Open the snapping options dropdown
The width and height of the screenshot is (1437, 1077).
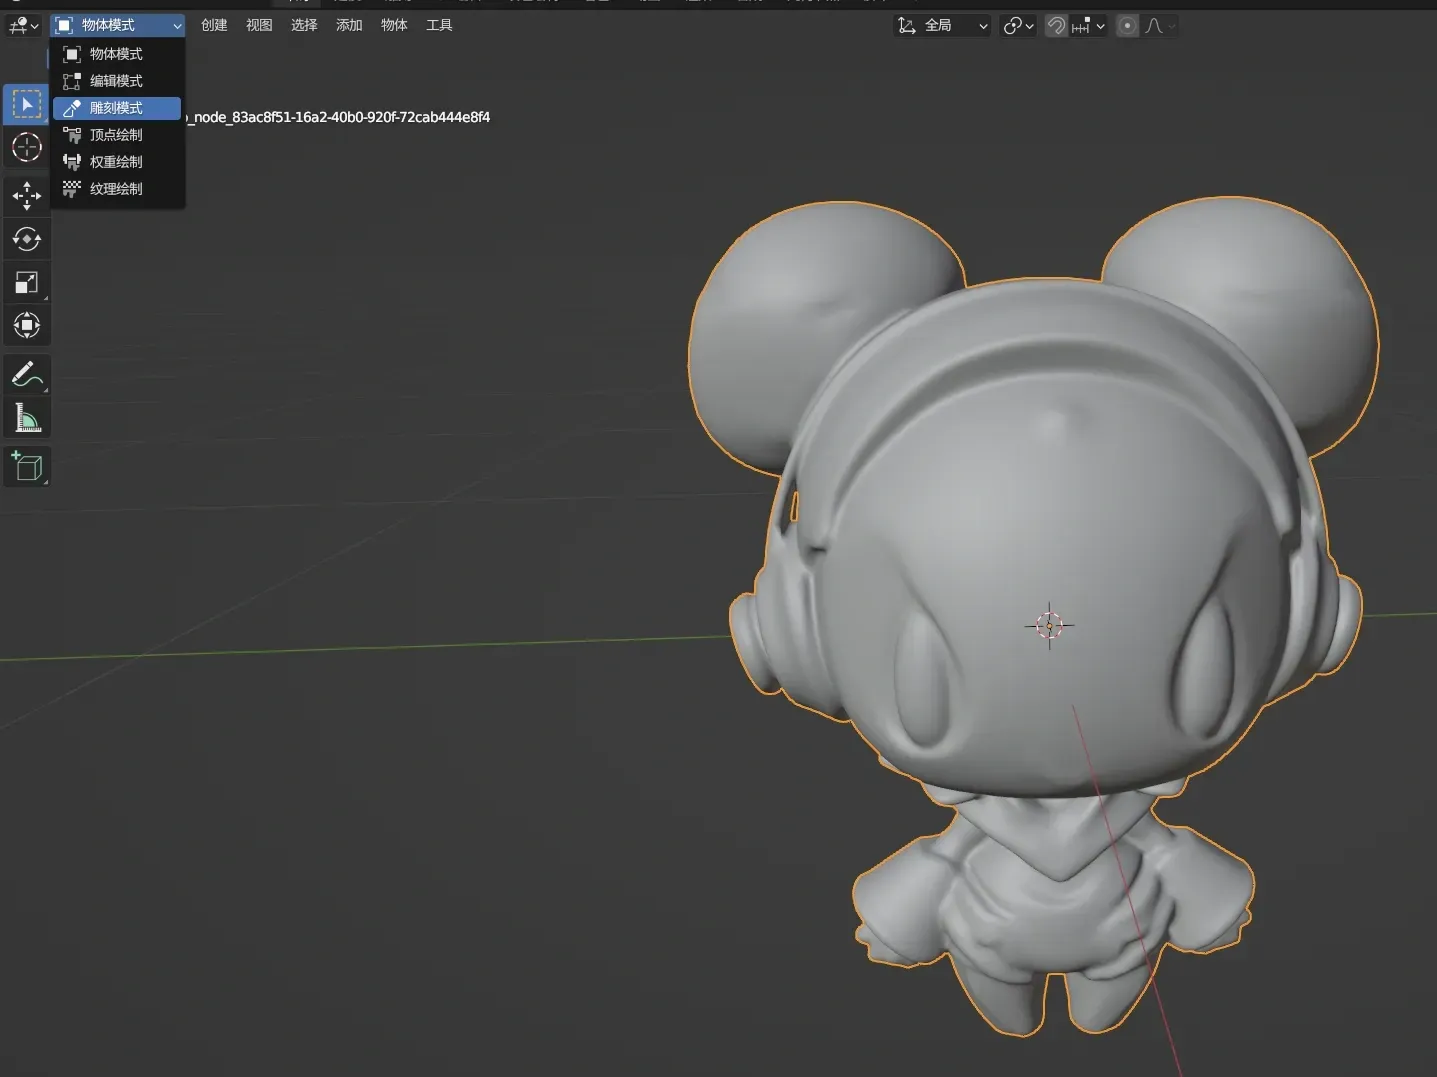pos(1088,26)
